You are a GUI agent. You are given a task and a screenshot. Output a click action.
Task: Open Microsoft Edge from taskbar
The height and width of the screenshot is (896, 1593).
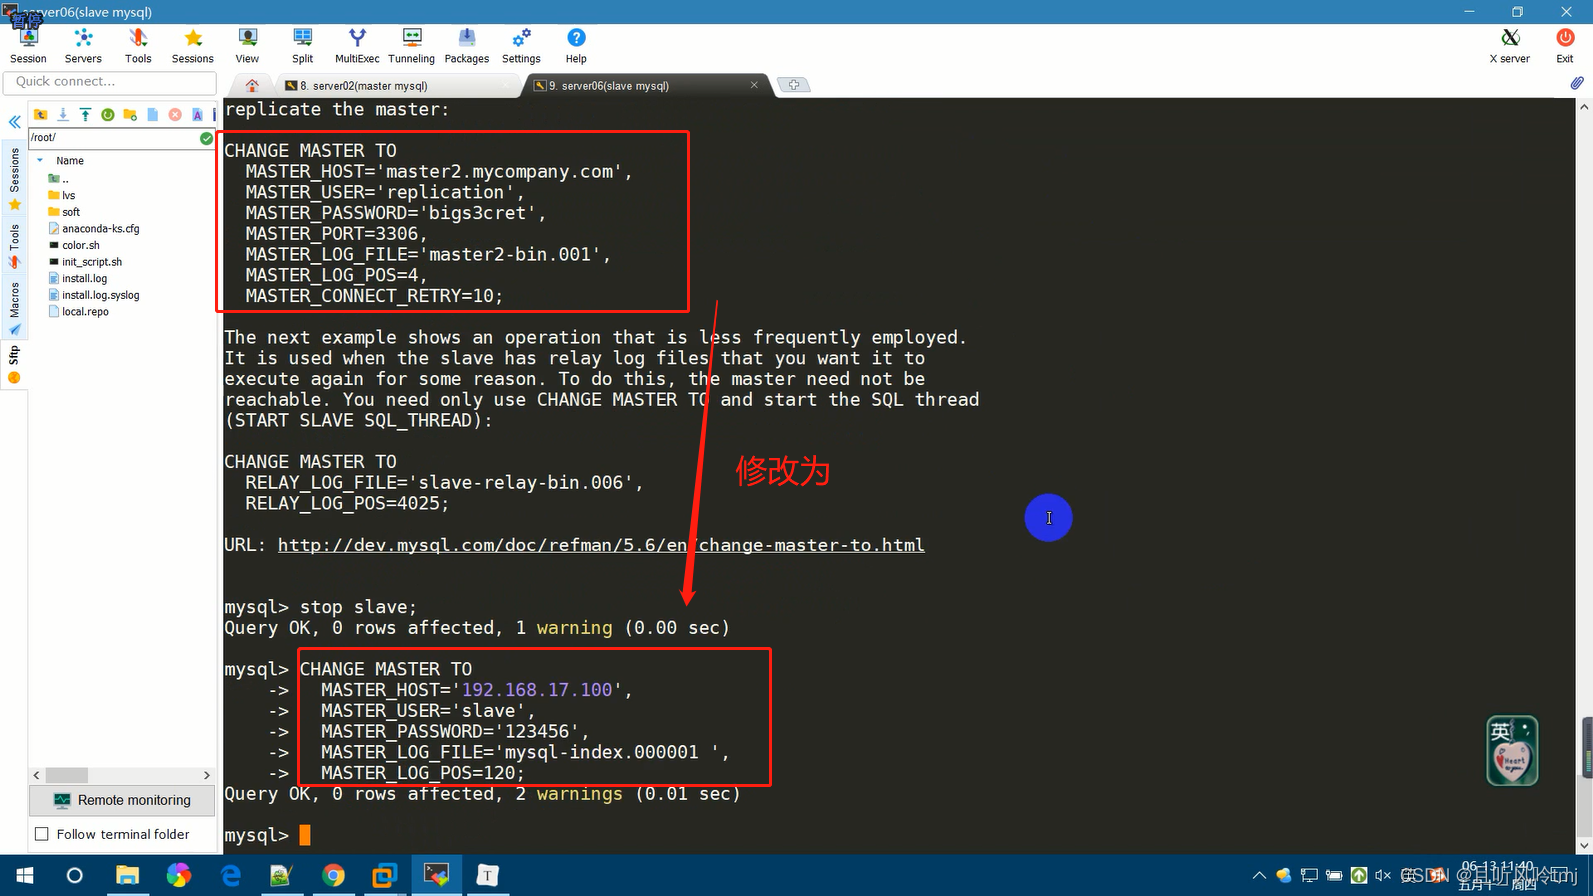231,876
